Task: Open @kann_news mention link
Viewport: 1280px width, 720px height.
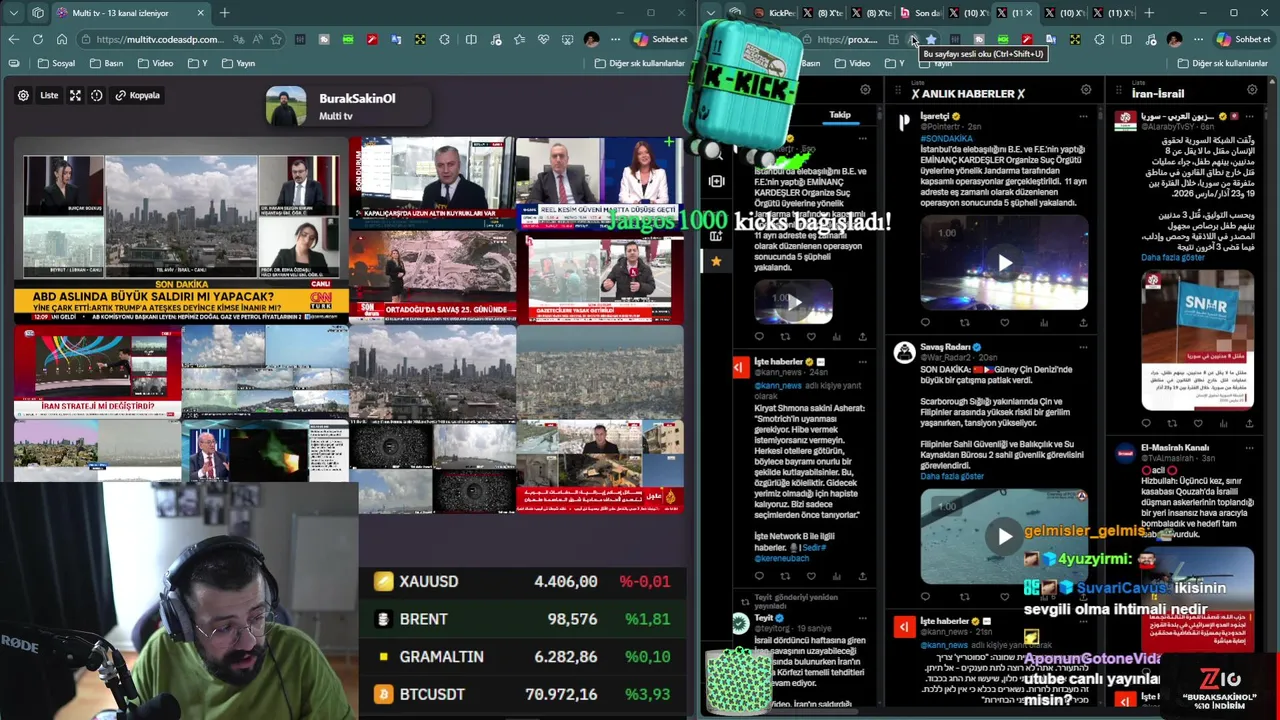Action: pyautogui.click(x=778, y=384)
